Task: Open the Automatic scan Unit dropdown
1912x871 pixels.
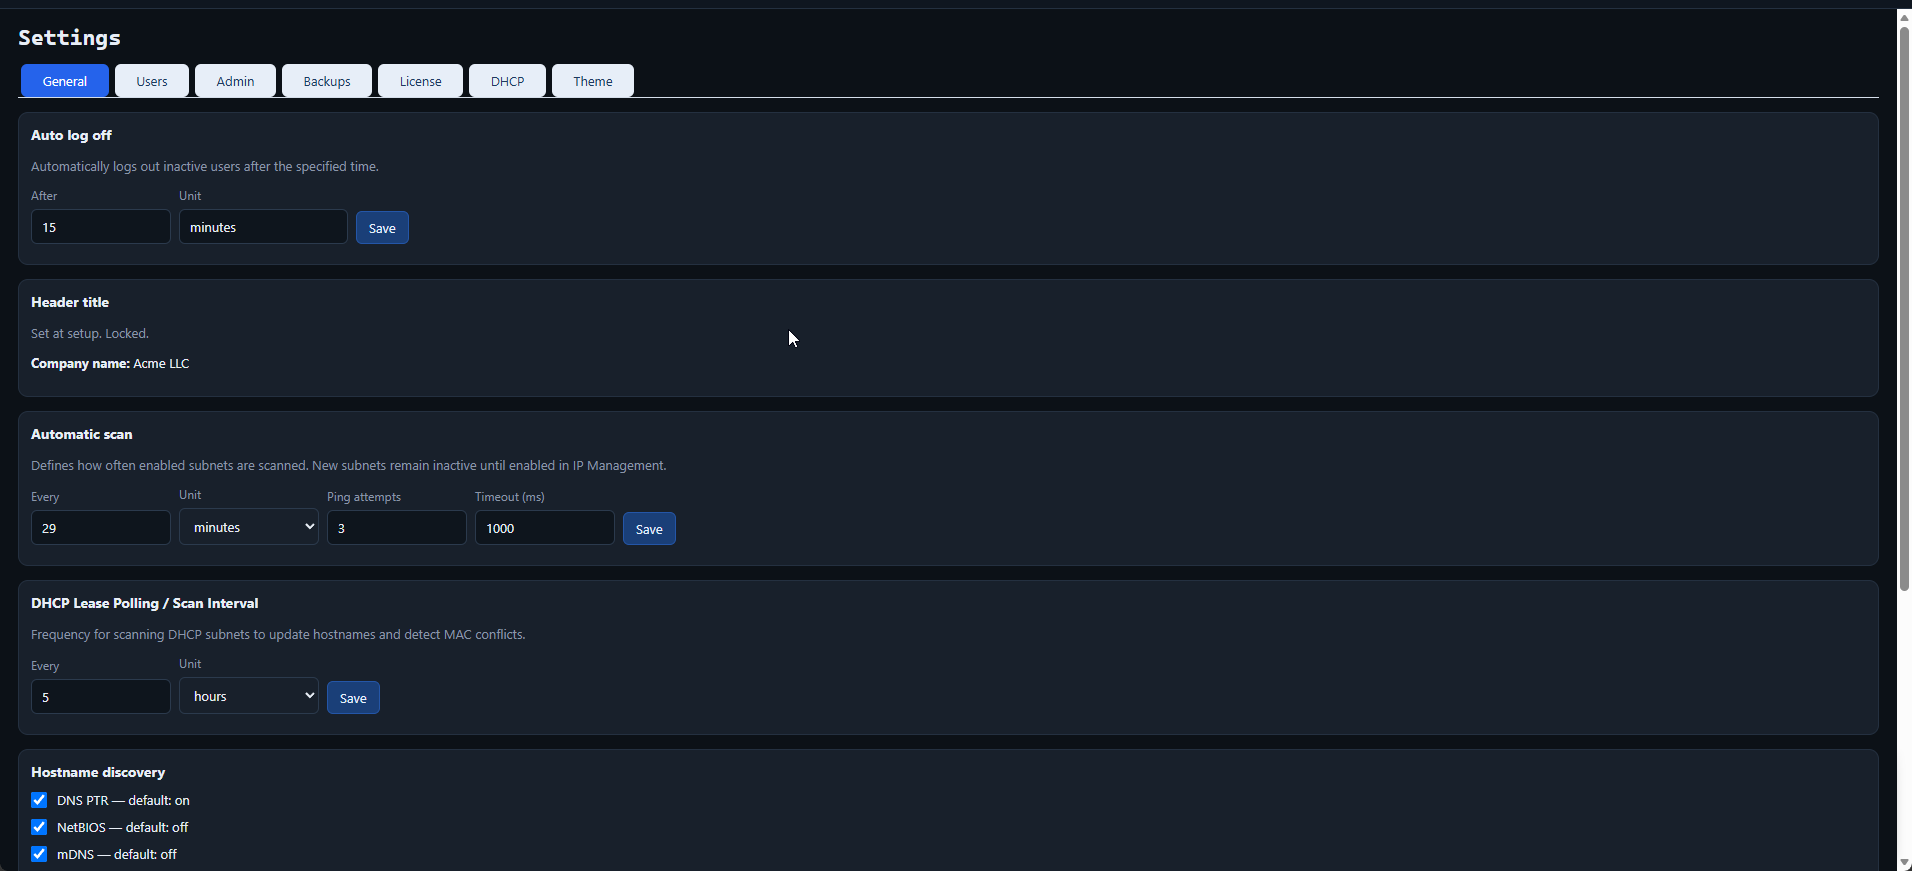Action: [x=249, y=527]
